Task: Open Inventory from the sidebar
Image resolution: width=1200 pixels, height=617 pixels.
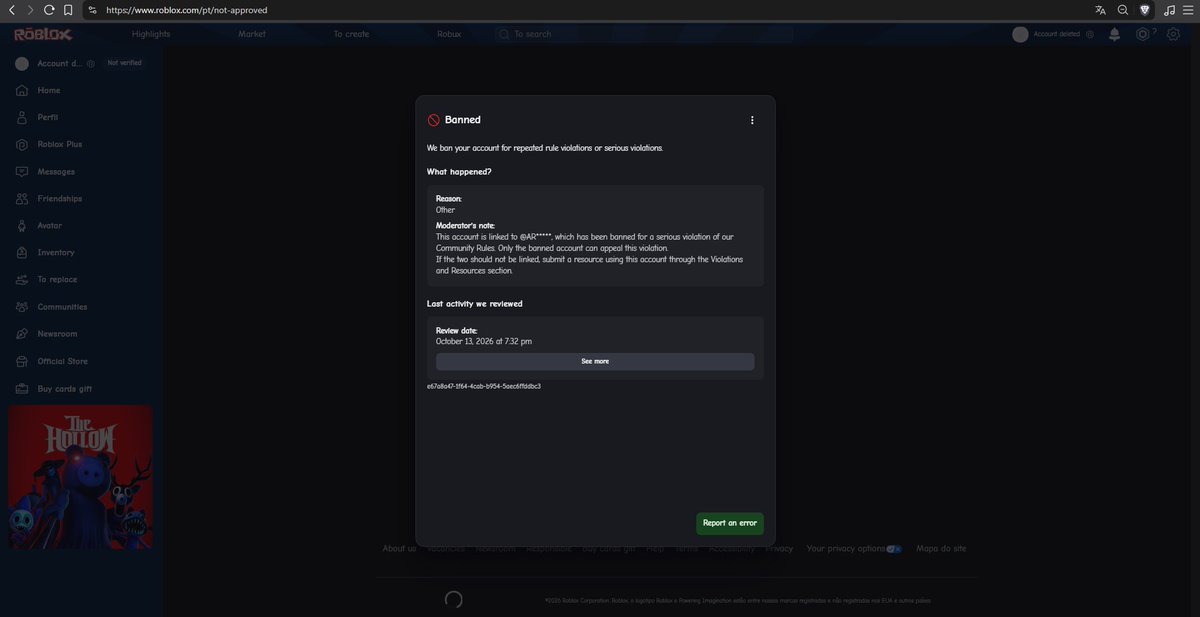Action: pyautogui.click(x=56, y=253)
